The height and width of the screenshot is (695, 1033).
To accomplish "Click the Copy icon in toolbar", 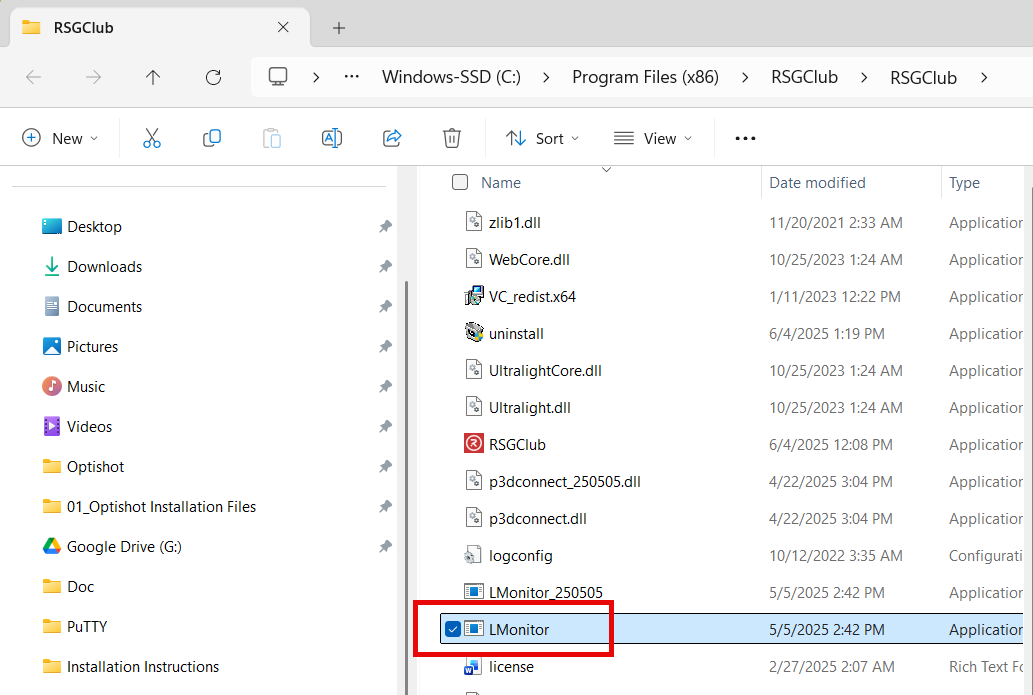I will tap(211, 138).
